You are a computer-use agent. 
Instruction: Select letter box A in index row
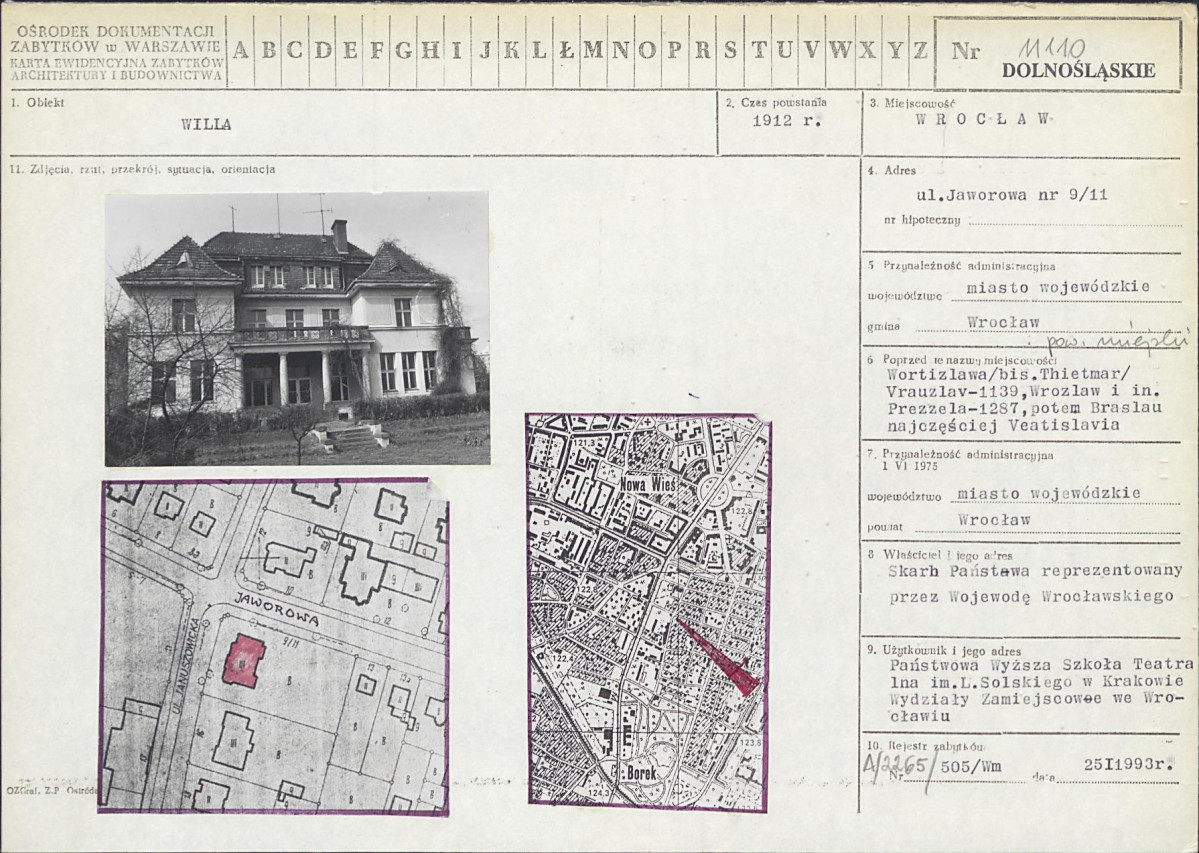click(x=241, y=51)
